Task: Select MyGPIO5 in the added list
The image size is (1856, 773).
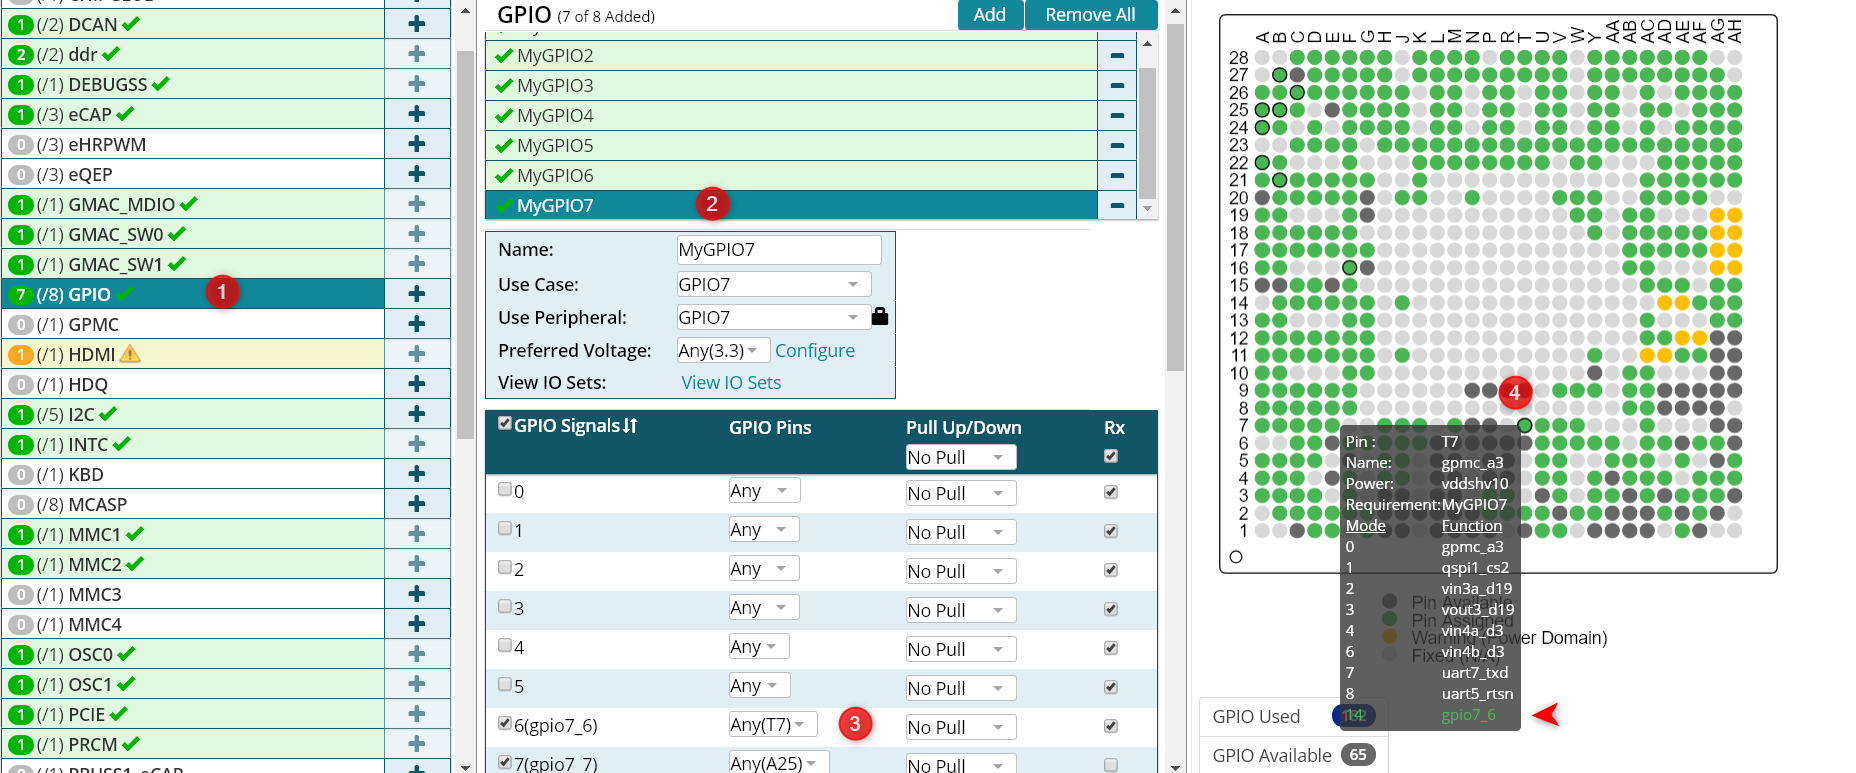Action: click(x=791, y=145)
